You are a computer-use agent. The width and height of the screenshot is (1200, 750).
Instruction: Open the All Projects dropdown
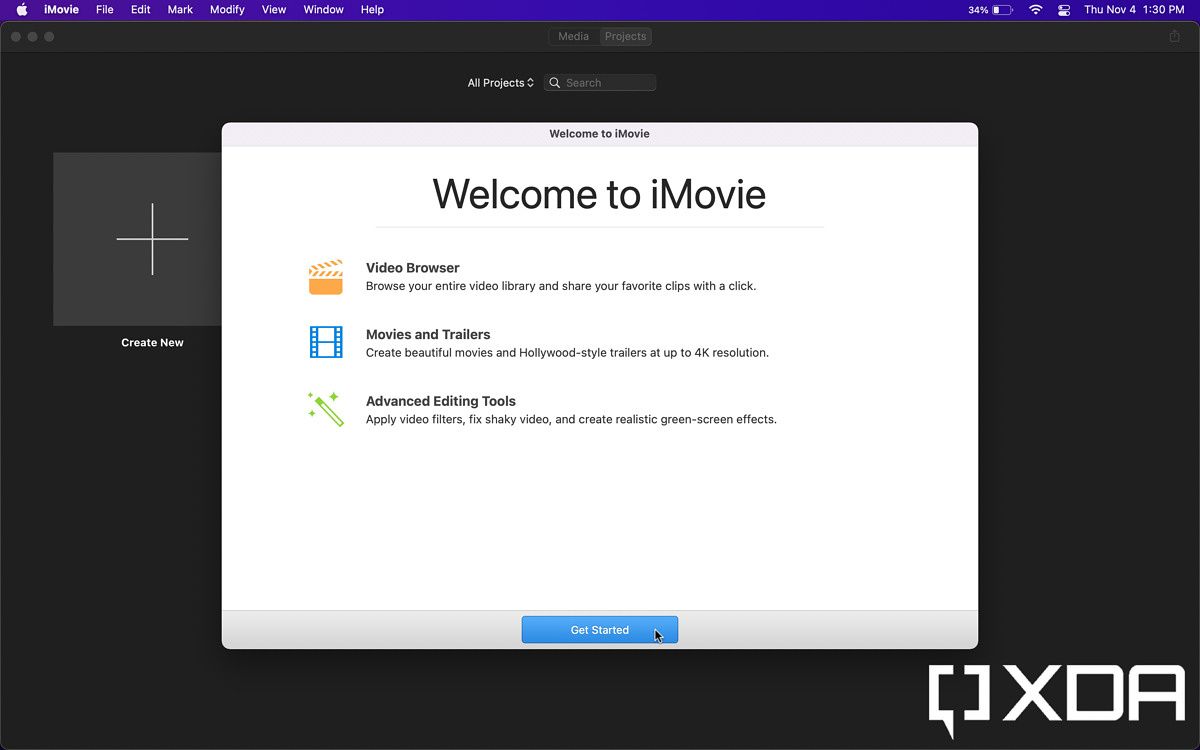500,82
